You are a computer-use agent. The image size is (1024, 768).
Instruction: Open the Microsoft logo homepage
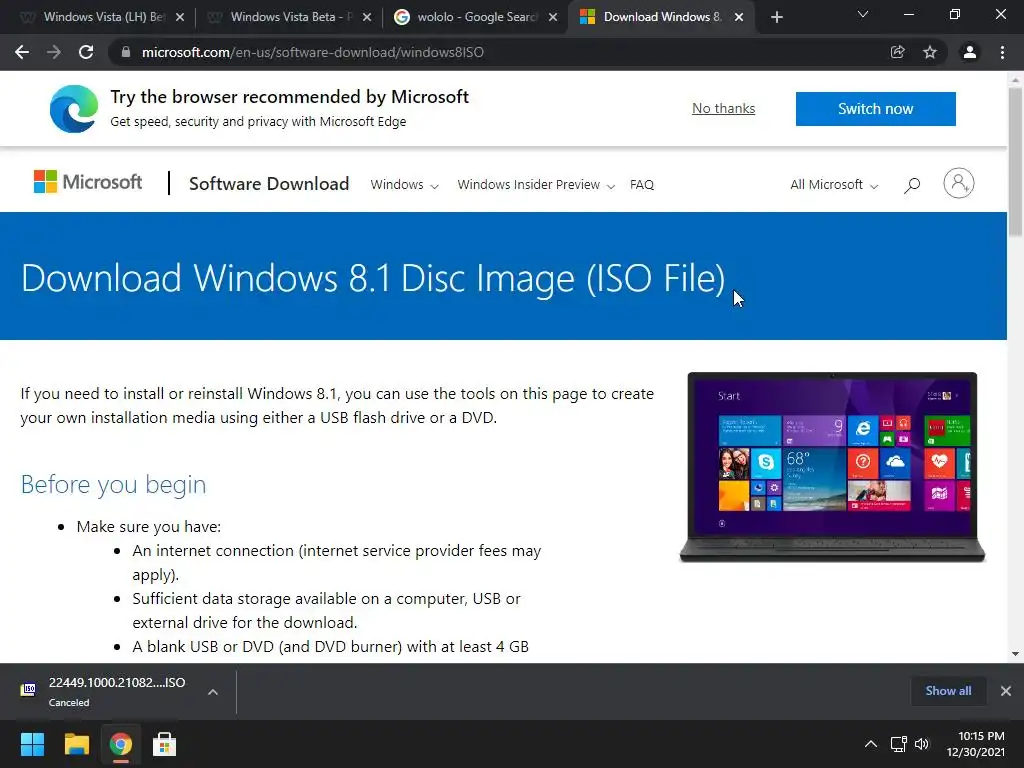(88, 182)
